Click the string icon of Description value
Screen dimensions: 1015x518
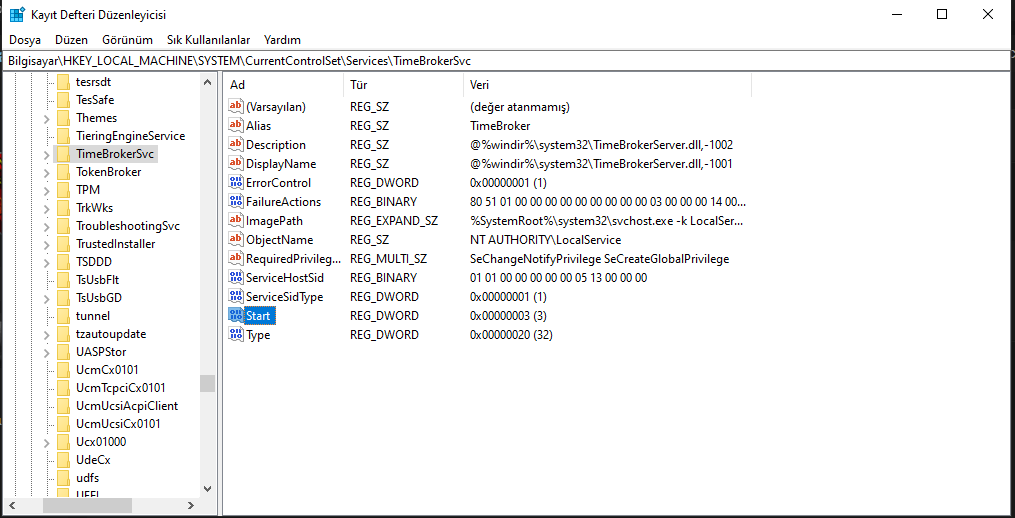236,144
